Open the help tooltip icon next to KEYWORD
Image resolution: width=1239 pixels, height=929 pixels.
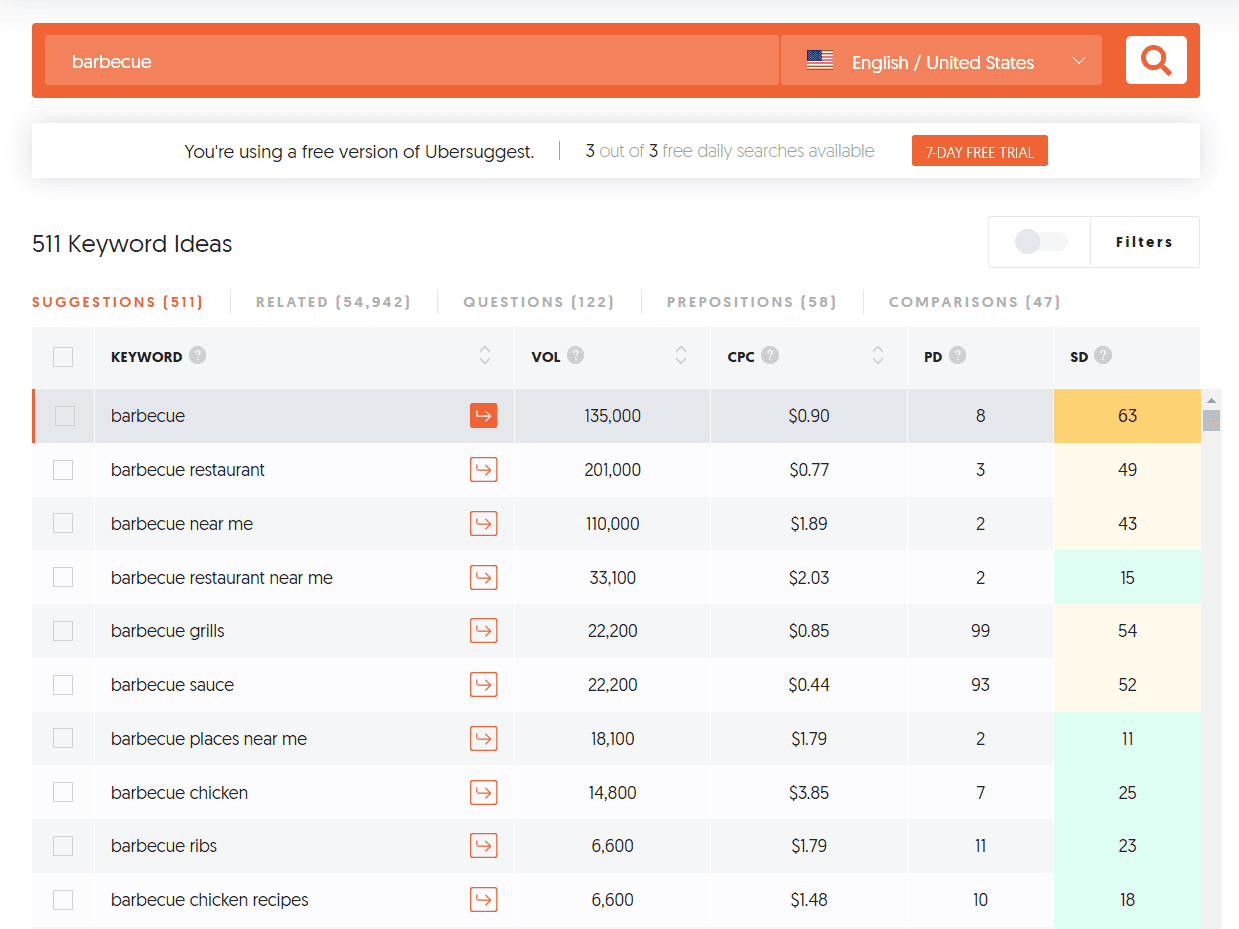click(200, 355)
